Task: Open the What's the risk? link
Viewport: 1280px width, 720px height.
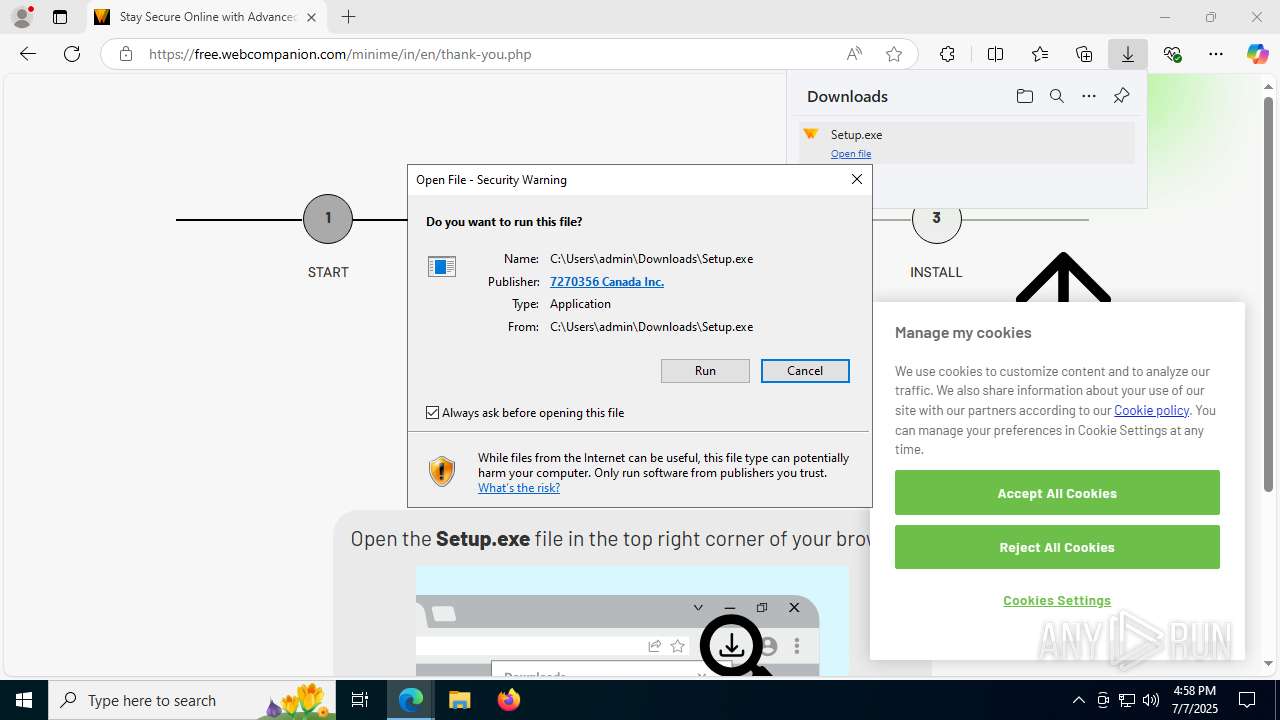Action: (x=519, y=488)
